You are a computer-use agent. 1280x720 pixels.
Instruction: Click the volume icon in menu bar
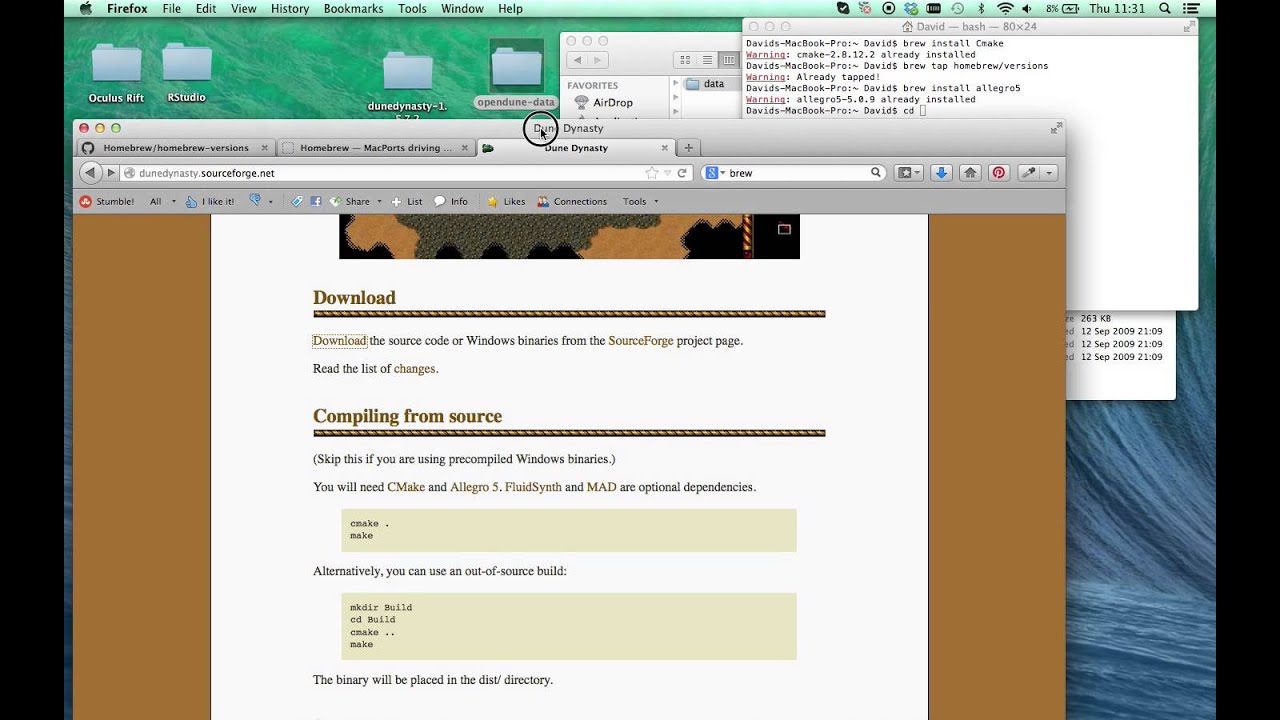1027,9
